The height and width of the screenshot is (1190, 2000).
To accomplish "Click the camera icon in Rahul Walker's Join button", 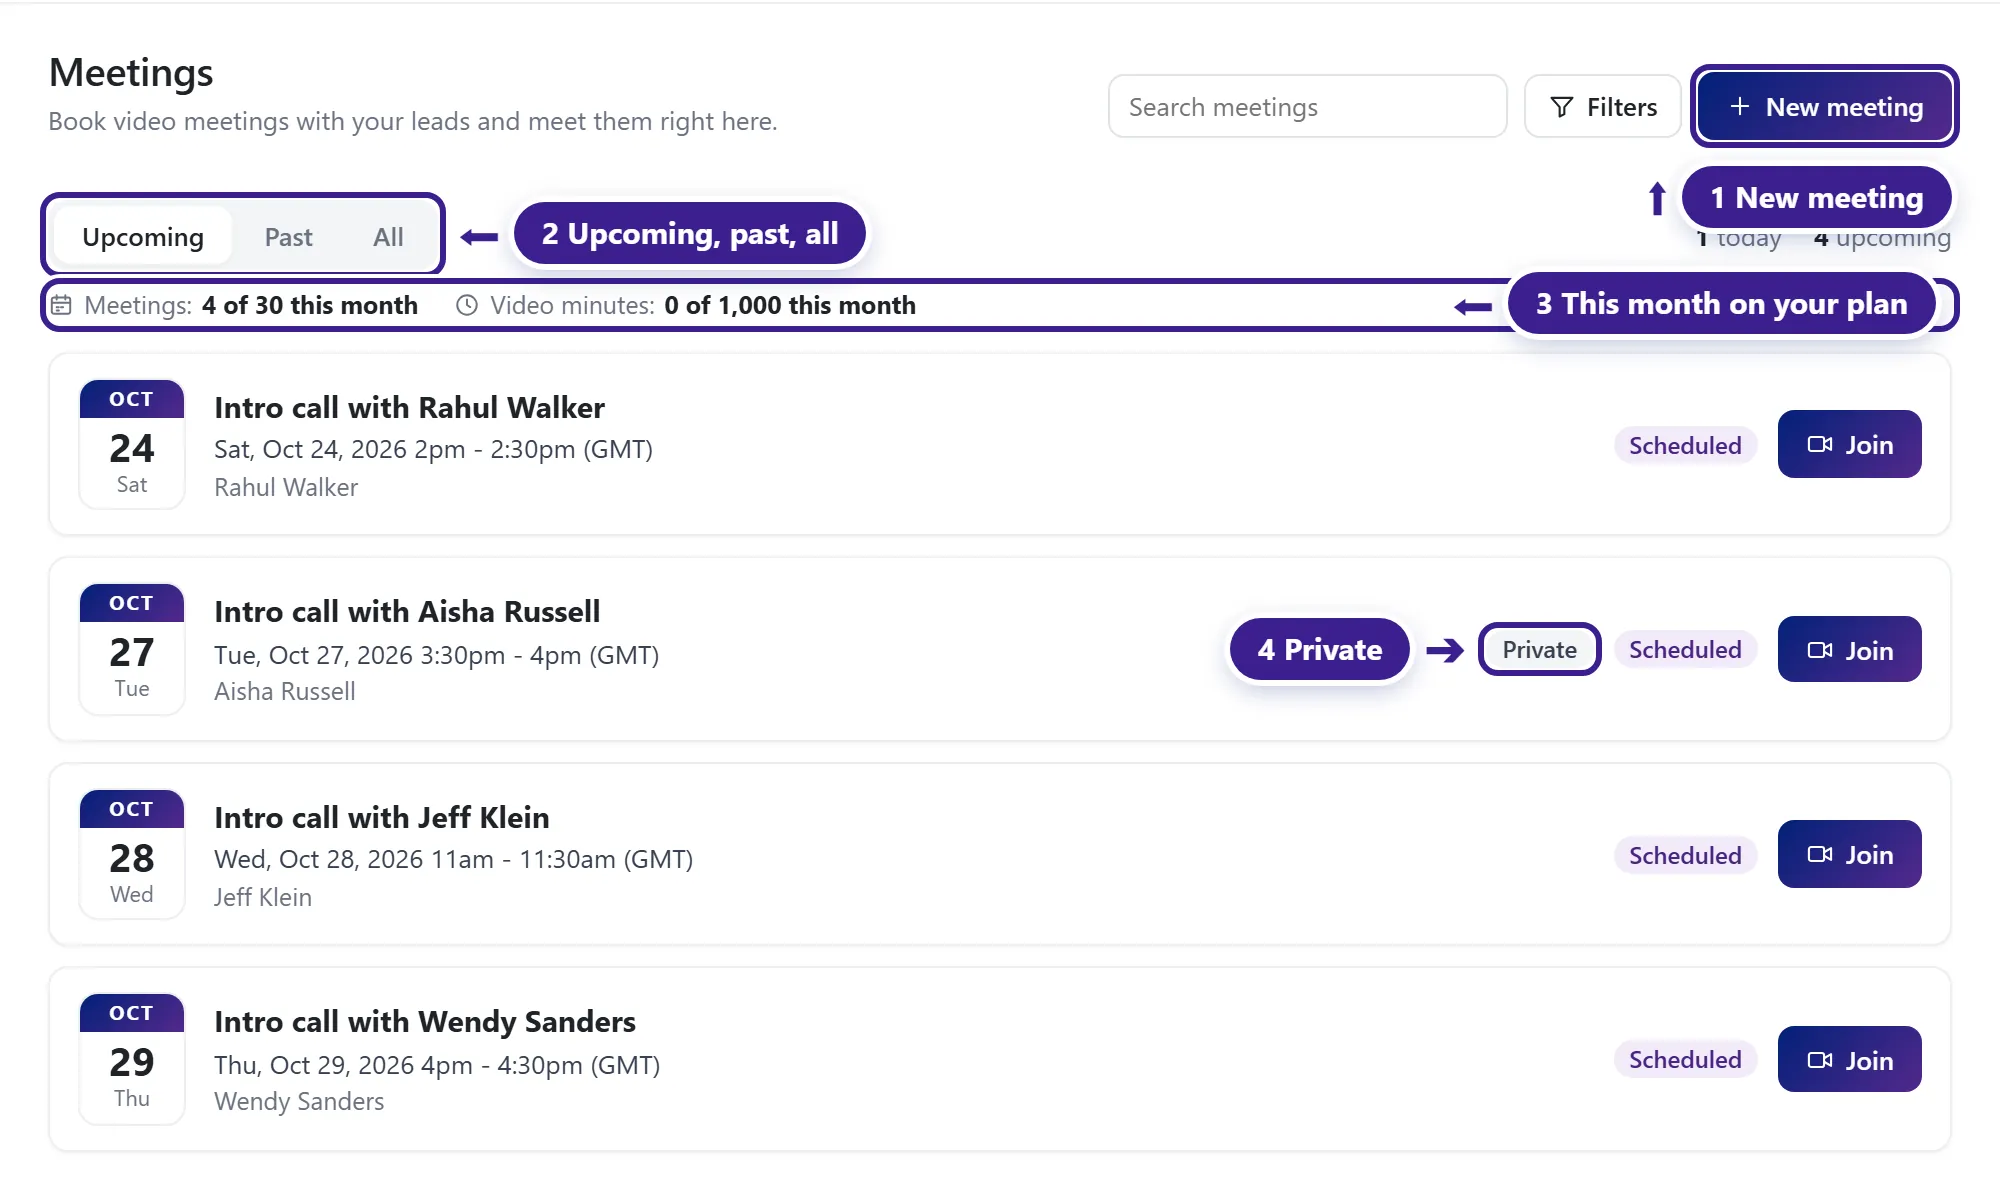I will [x=1820, y=444].
